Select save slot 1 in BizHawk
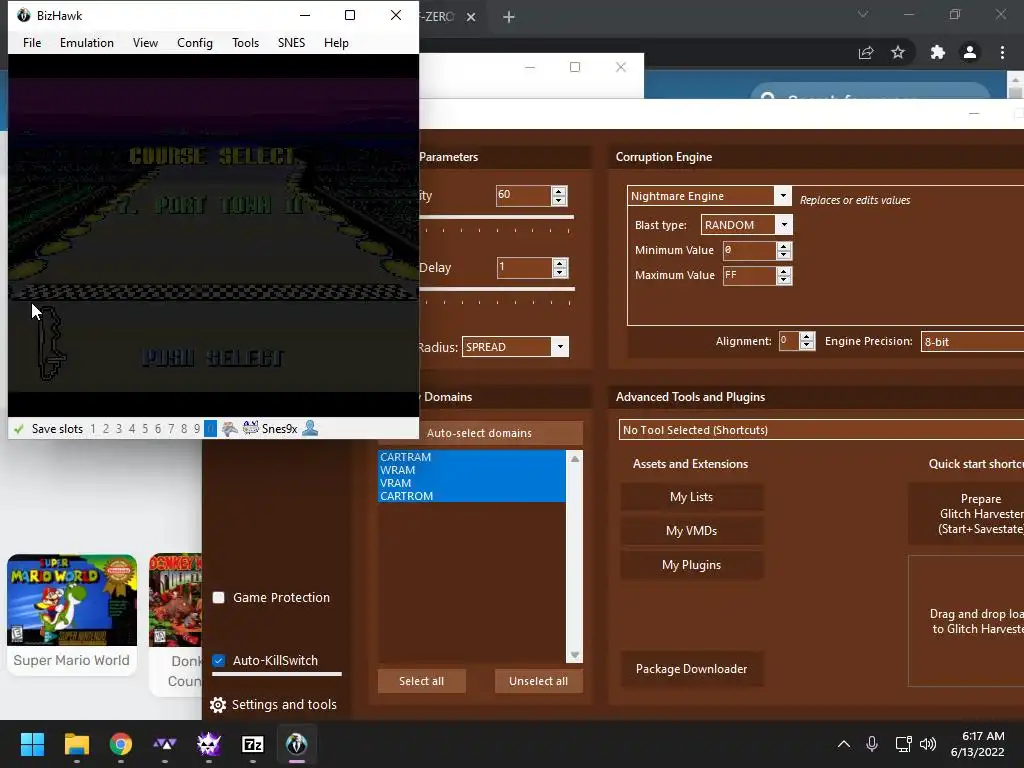 coord(93,428)
